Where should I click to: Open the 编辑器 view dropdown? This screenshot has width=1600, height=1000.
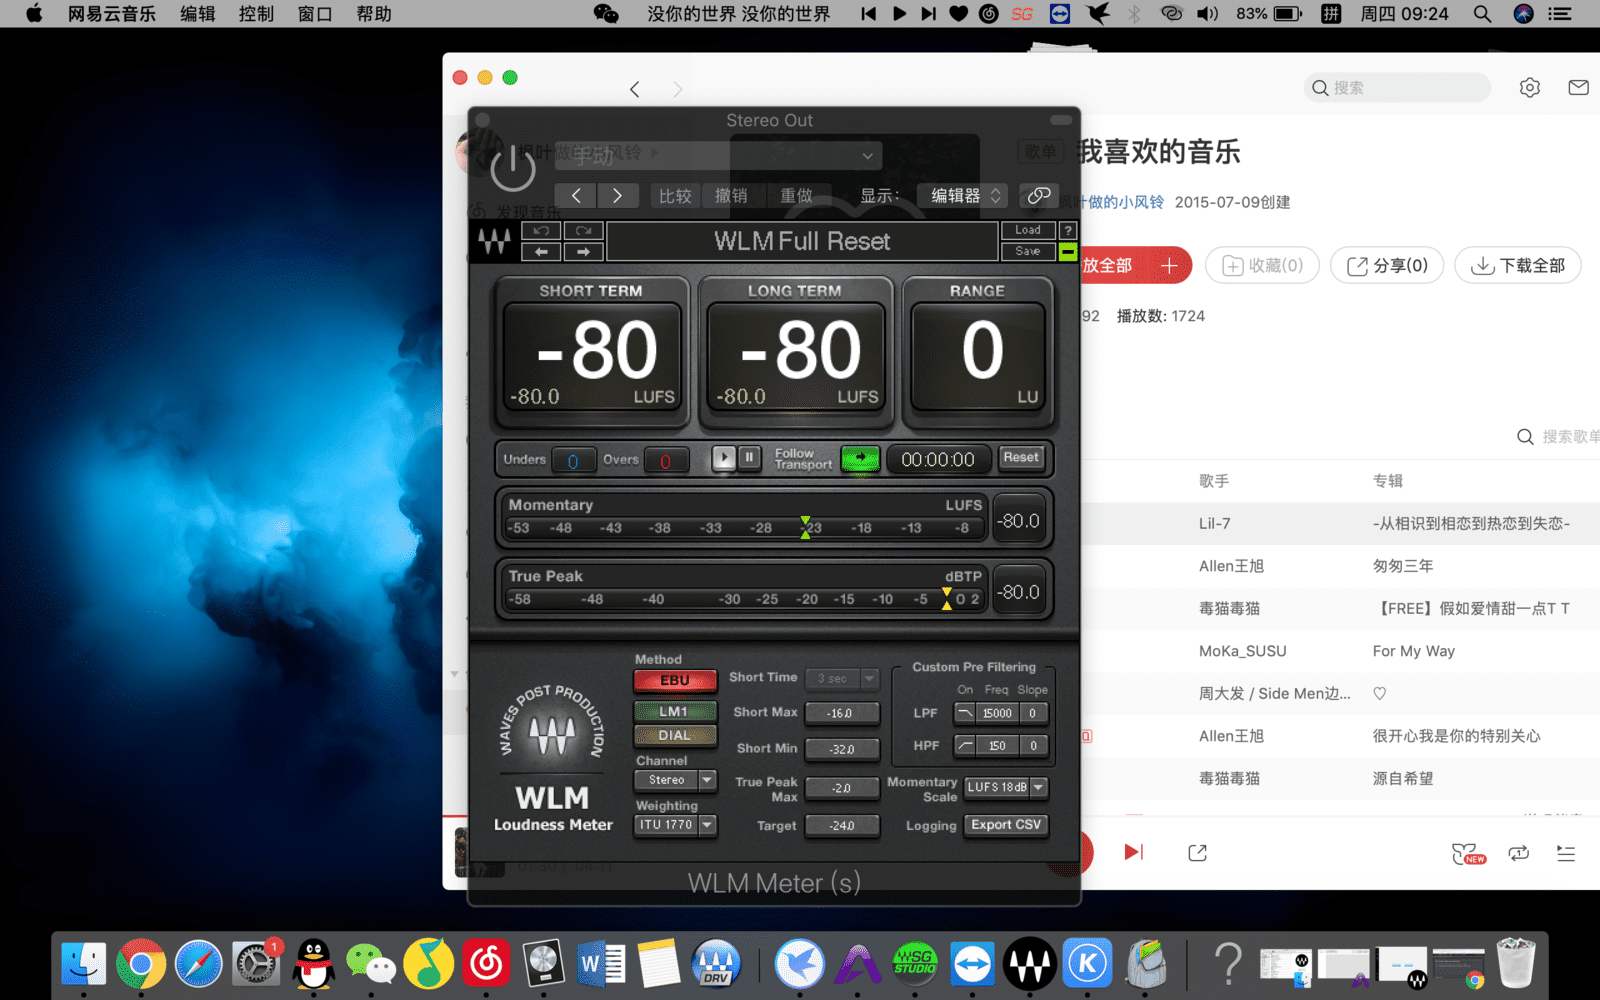click(962, 196)
